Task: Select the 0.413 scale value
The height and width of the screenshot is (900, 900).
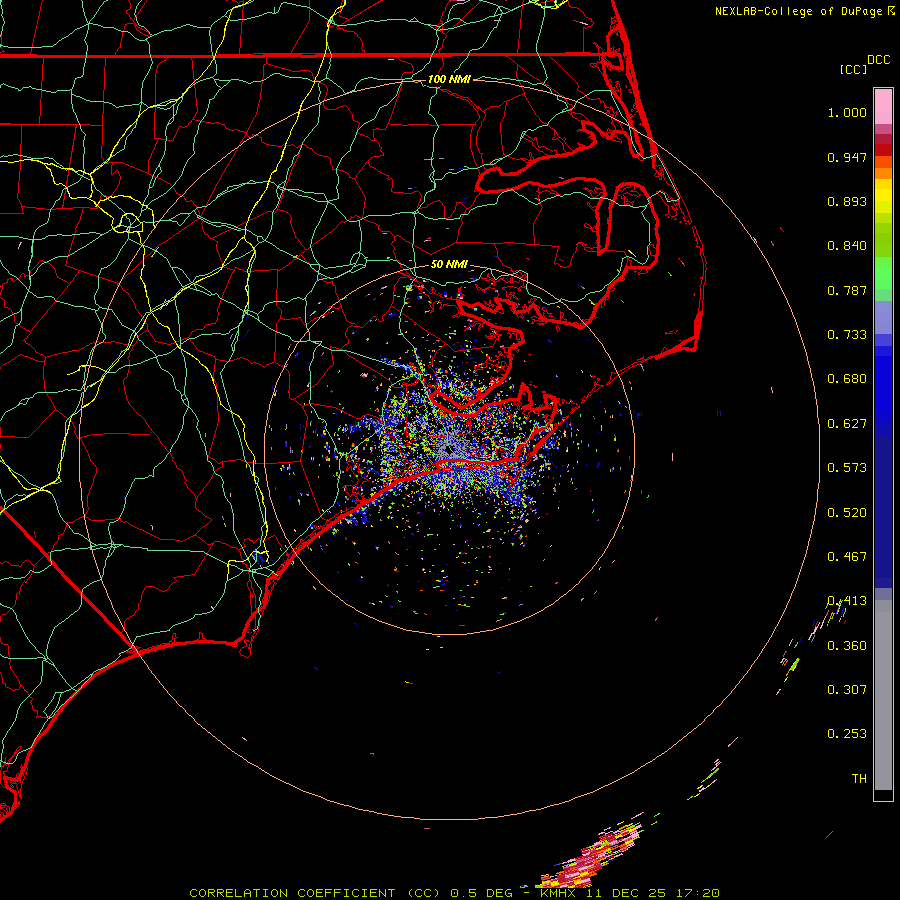Action: click(x=847, y=601)
